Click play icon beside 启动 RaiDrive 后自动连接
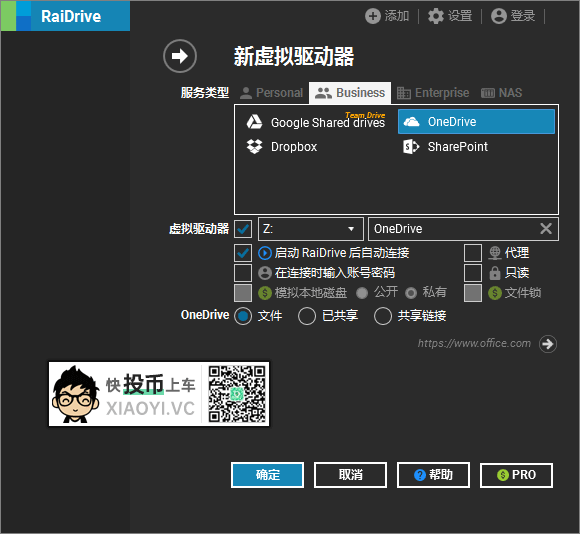Screen dimensions: 580x534 [x=265, y=253]
